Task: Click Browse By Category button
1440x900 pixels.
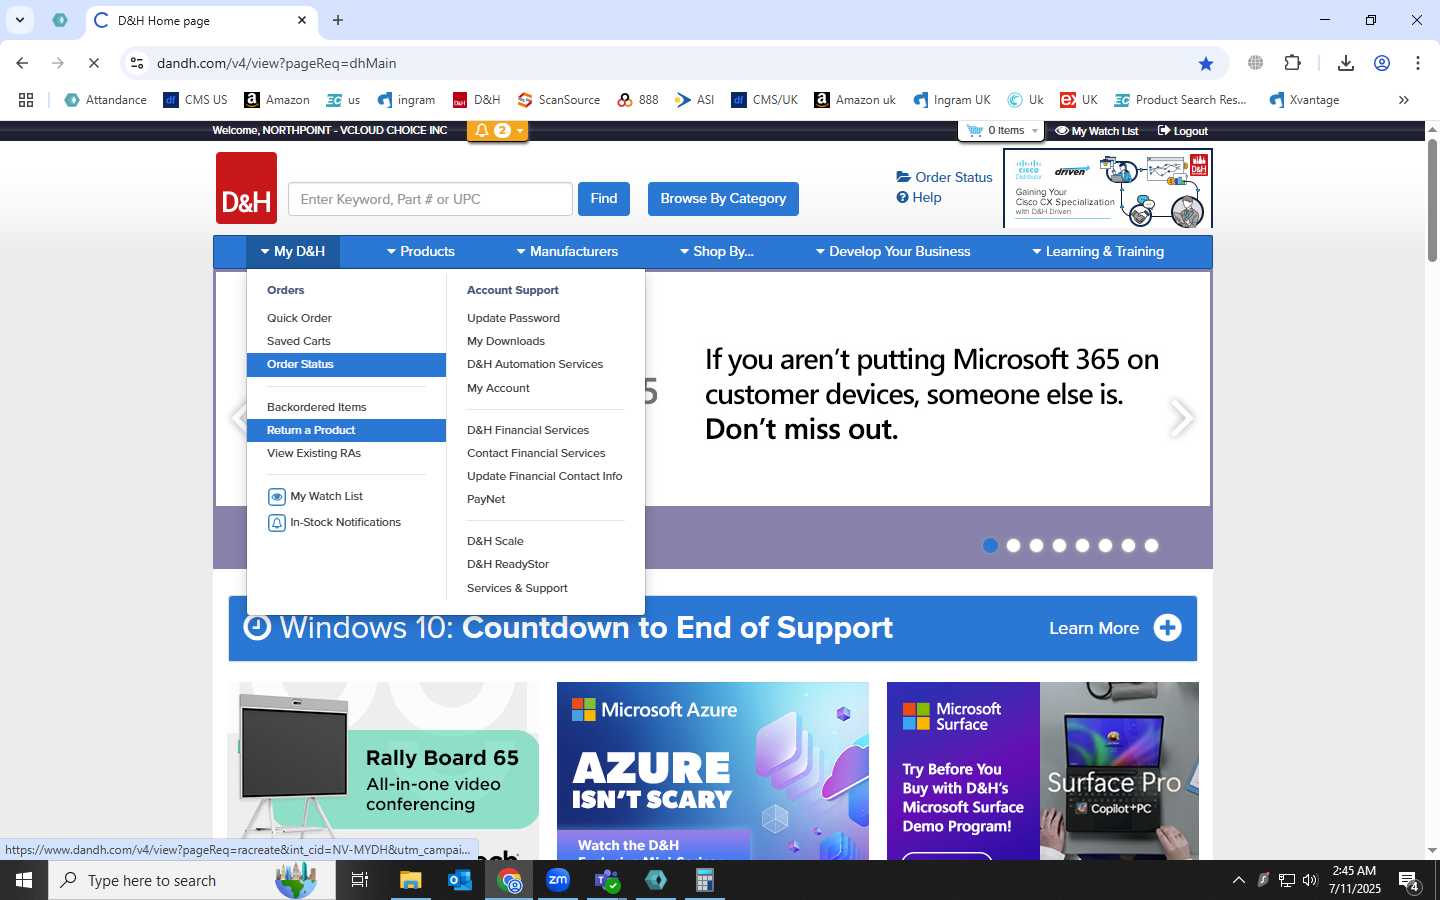Action: pos(723,199)
